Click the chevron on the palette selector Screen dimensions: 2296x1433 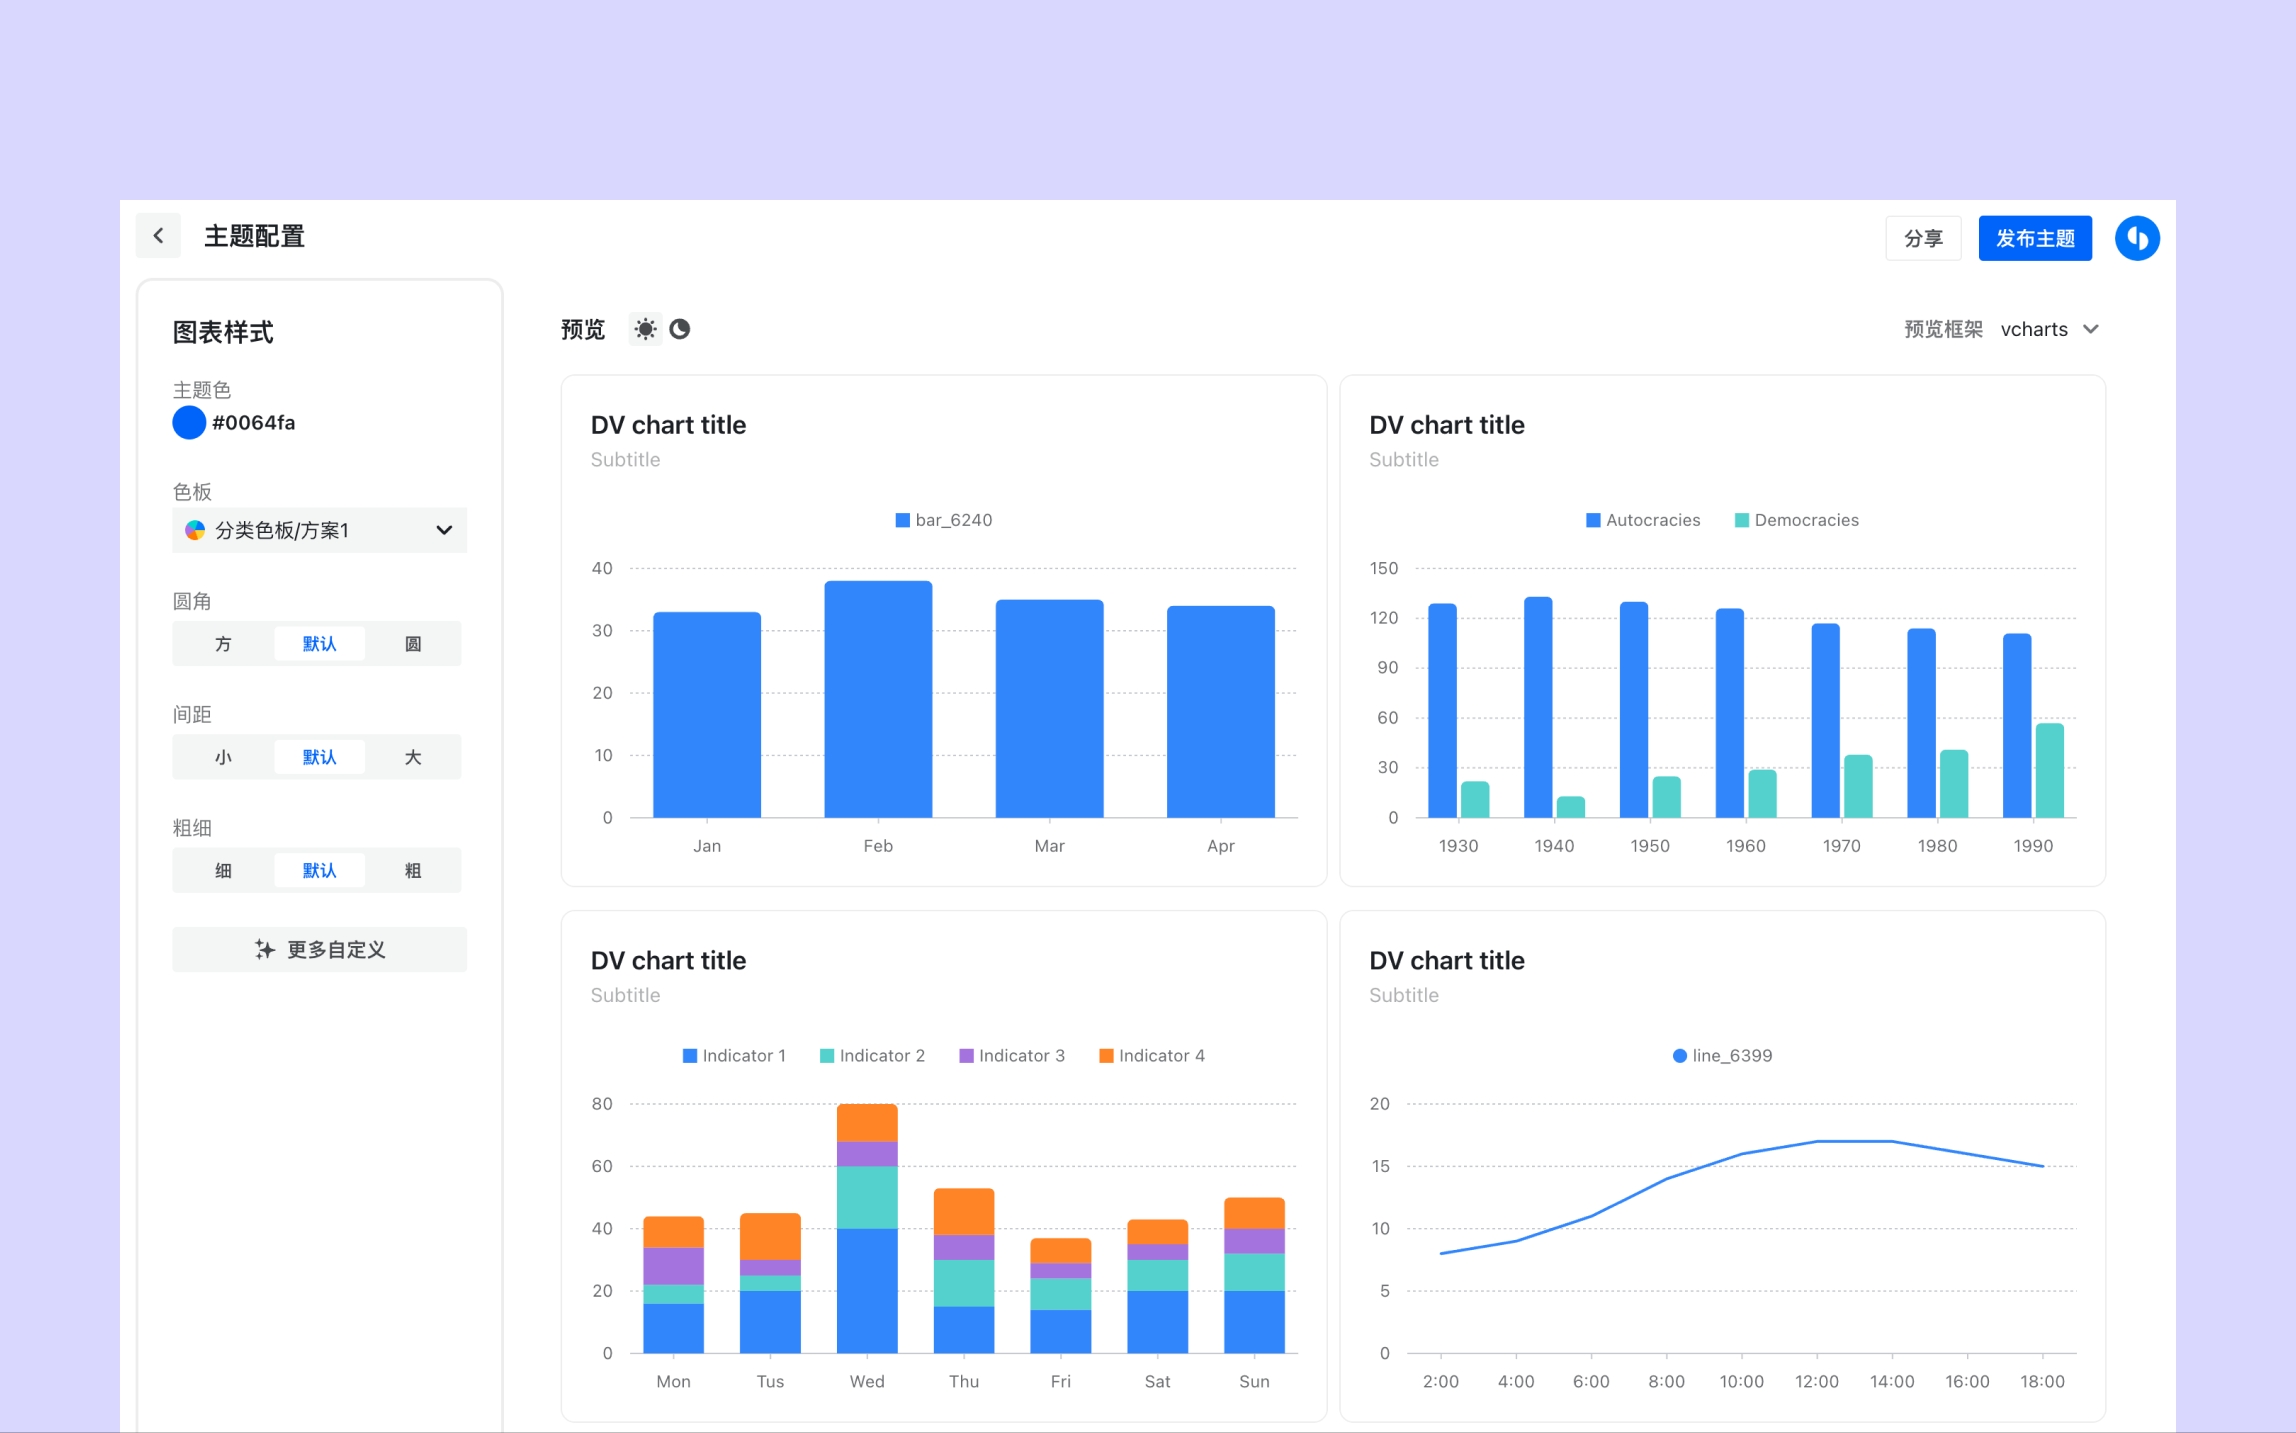click(444, 530)
